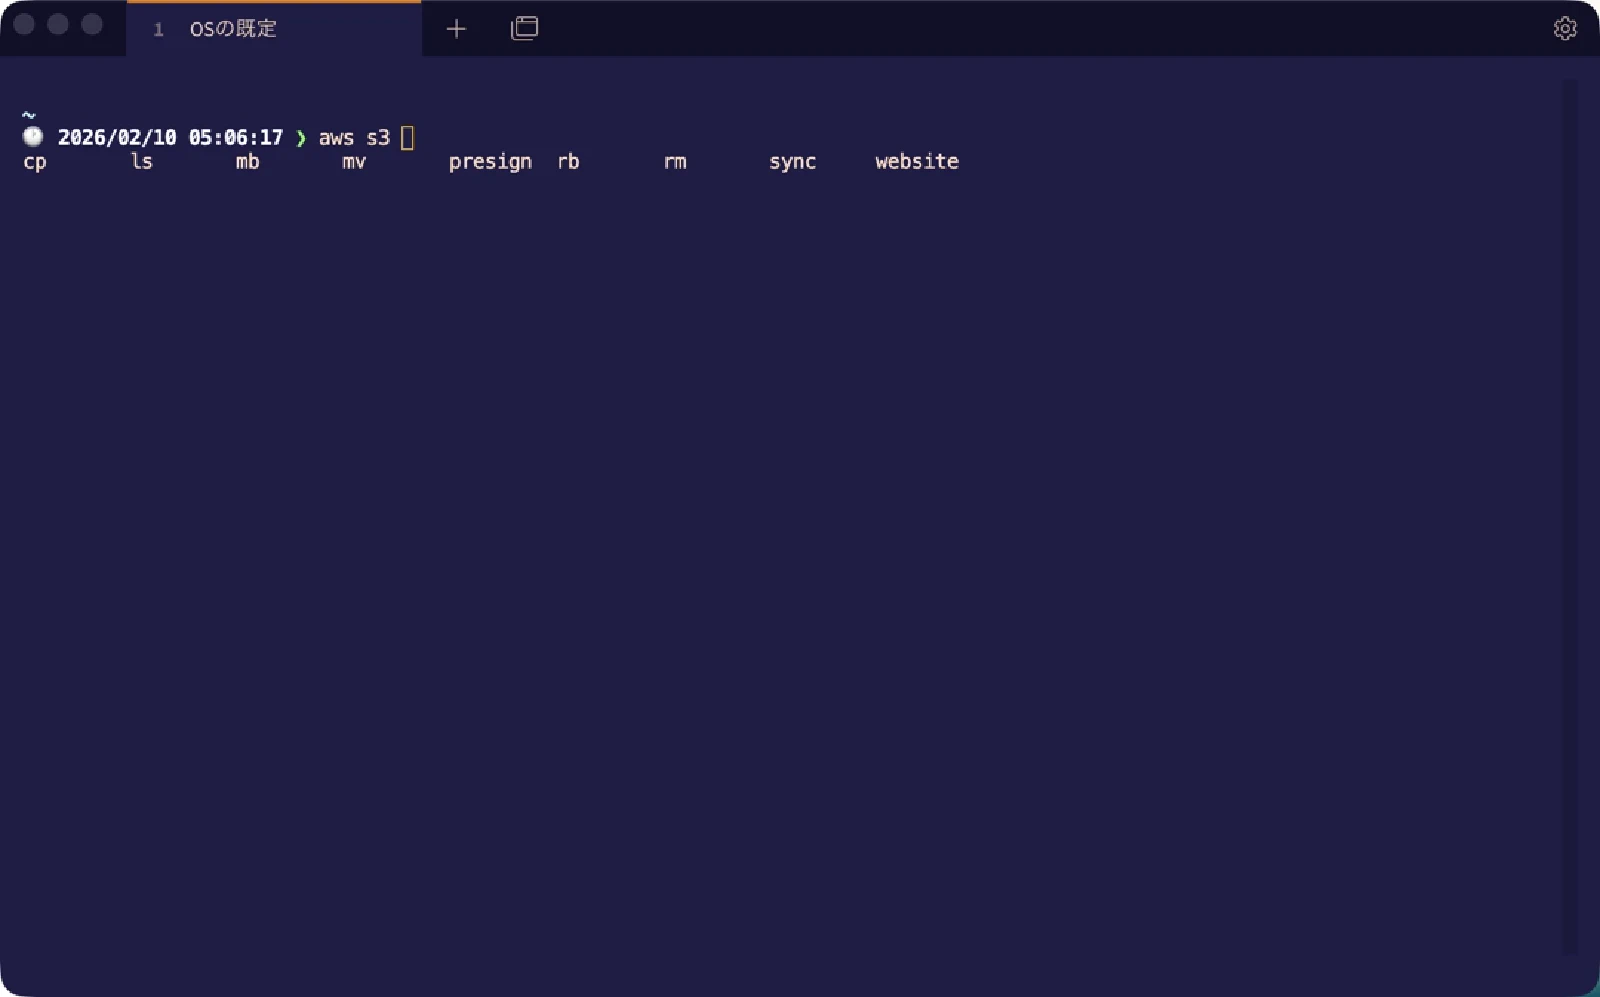Click the timestamp text in the prompt
Screen dimensions: 1600x997
[170, 137]
